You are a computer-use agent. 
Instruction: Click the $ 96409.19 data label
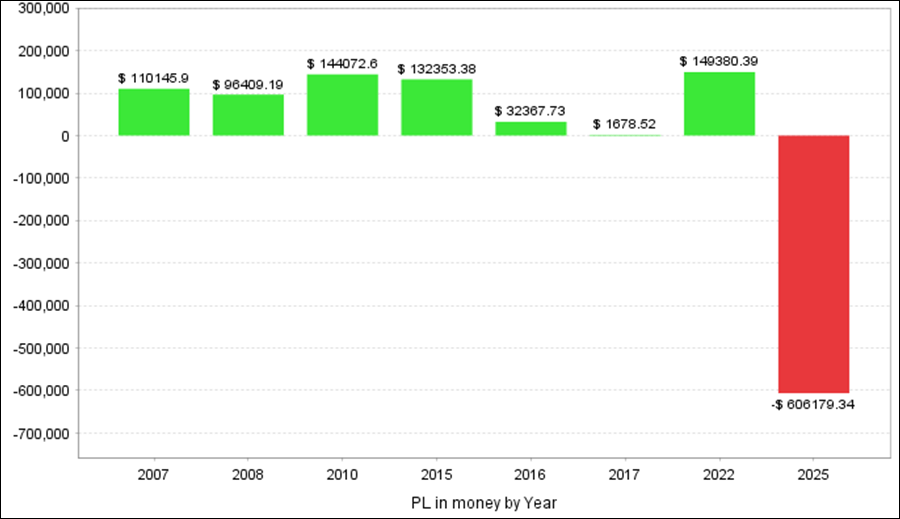(248, 85)
